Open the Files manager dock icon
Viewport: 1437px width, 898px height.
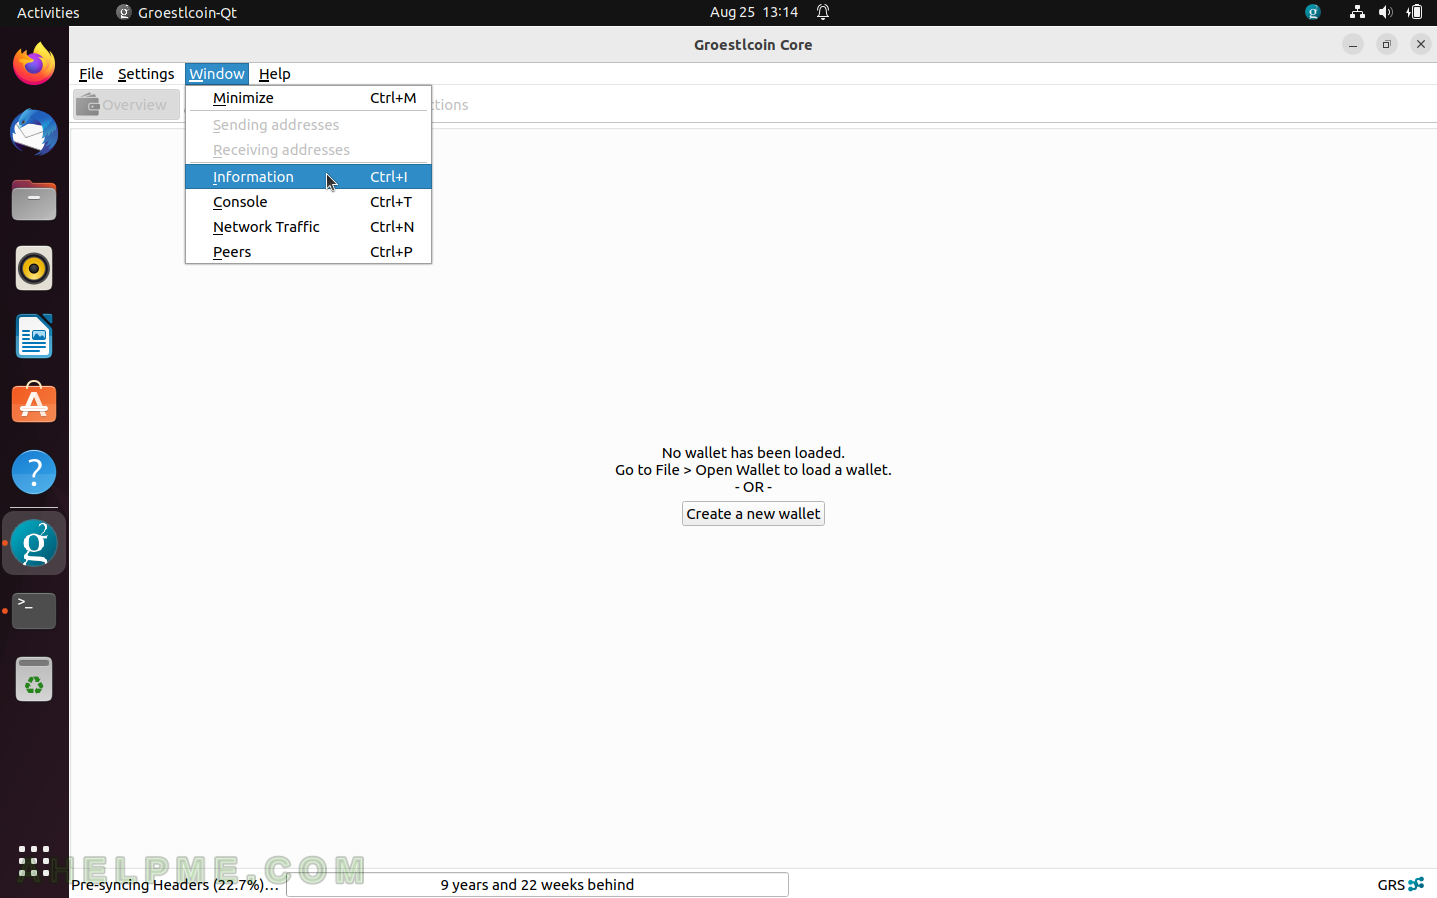tap(34, 201)
